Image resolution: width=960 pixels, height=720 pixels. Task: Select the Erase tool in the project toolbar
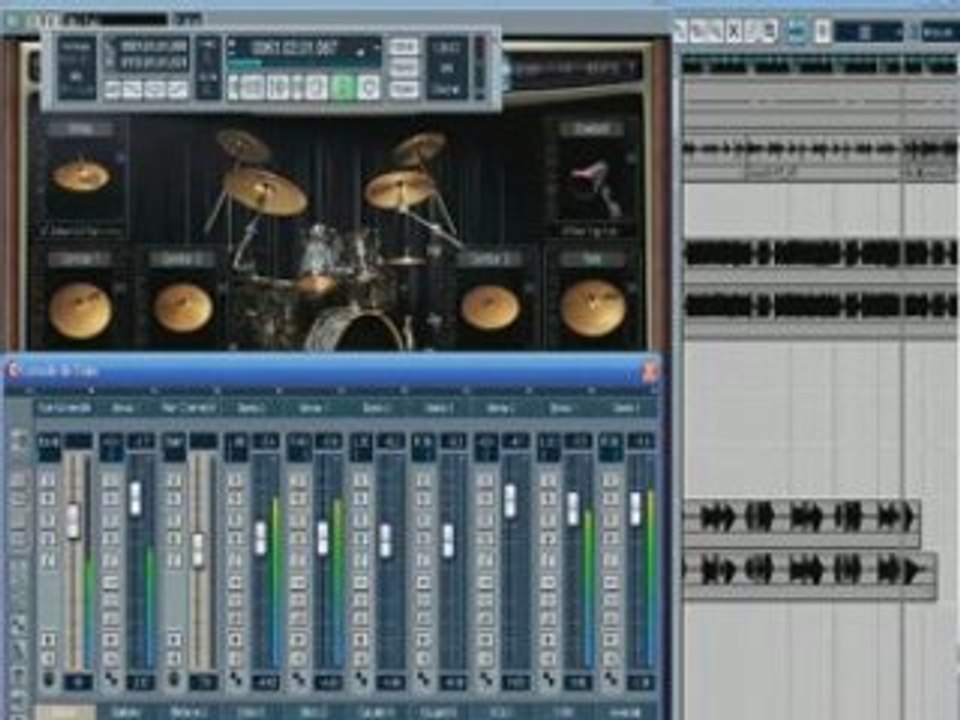pyautogui.click(x=699, y=30)
